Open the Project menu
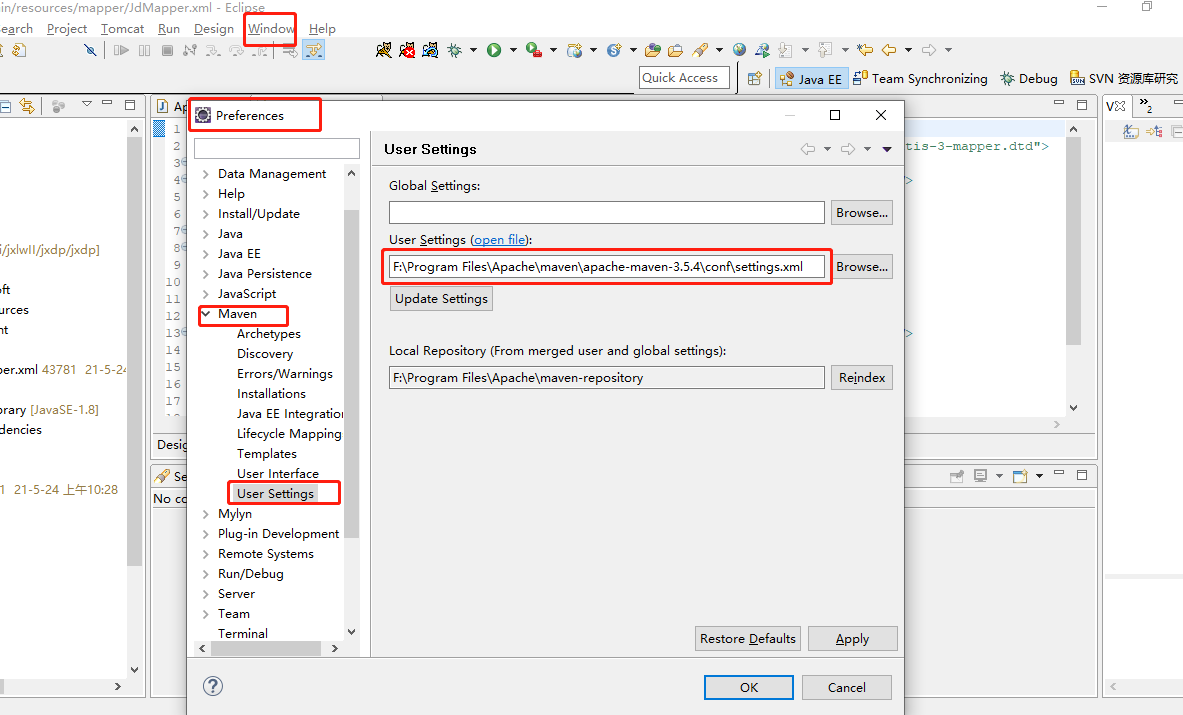The height and width of the screenshot is (715, 1183). (x=66, y=28)
